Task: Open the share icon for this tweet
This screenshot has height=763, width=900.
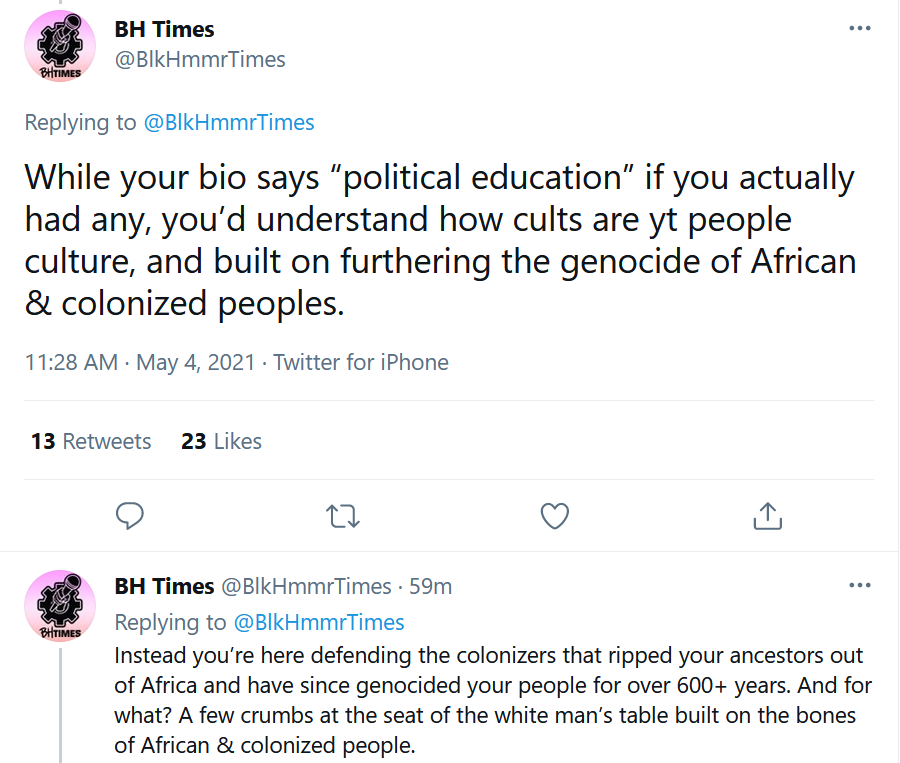Action: pos(767,516)
